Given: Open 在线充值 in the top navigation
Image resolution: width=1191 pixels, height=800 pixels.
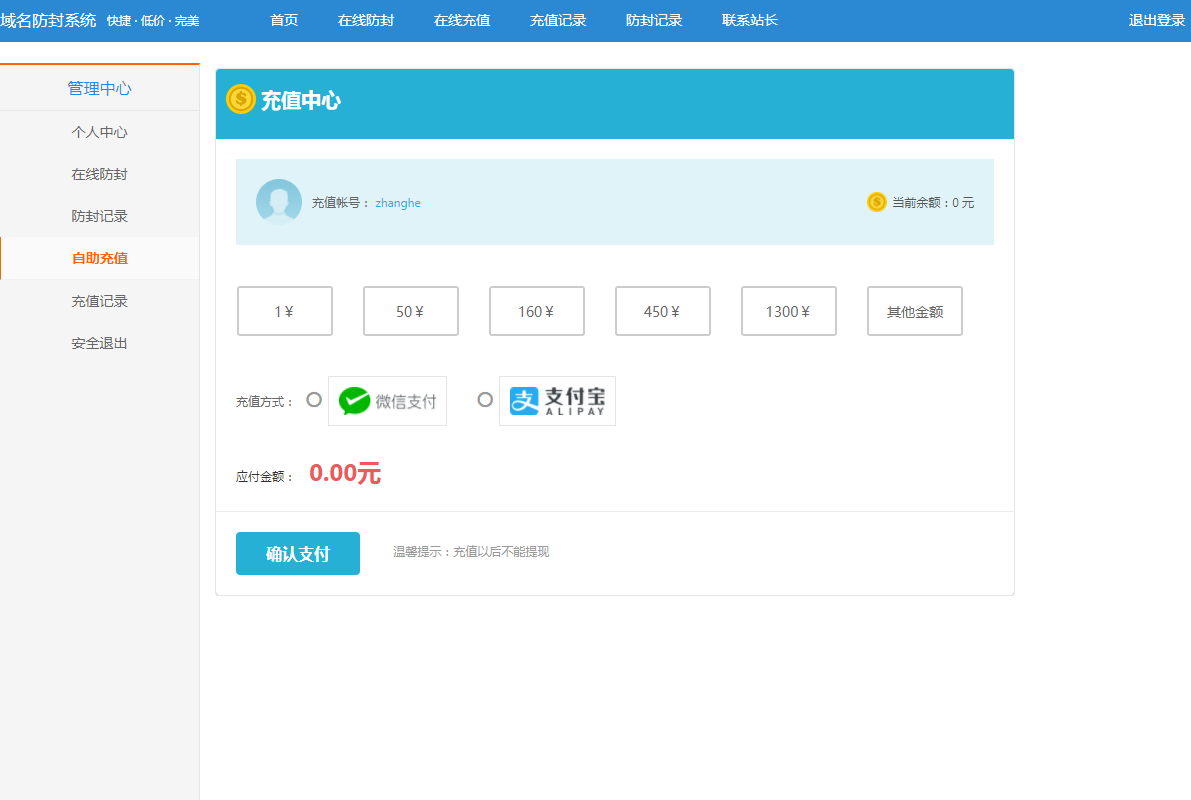Looking at the screenshot, I should [462, 21].
